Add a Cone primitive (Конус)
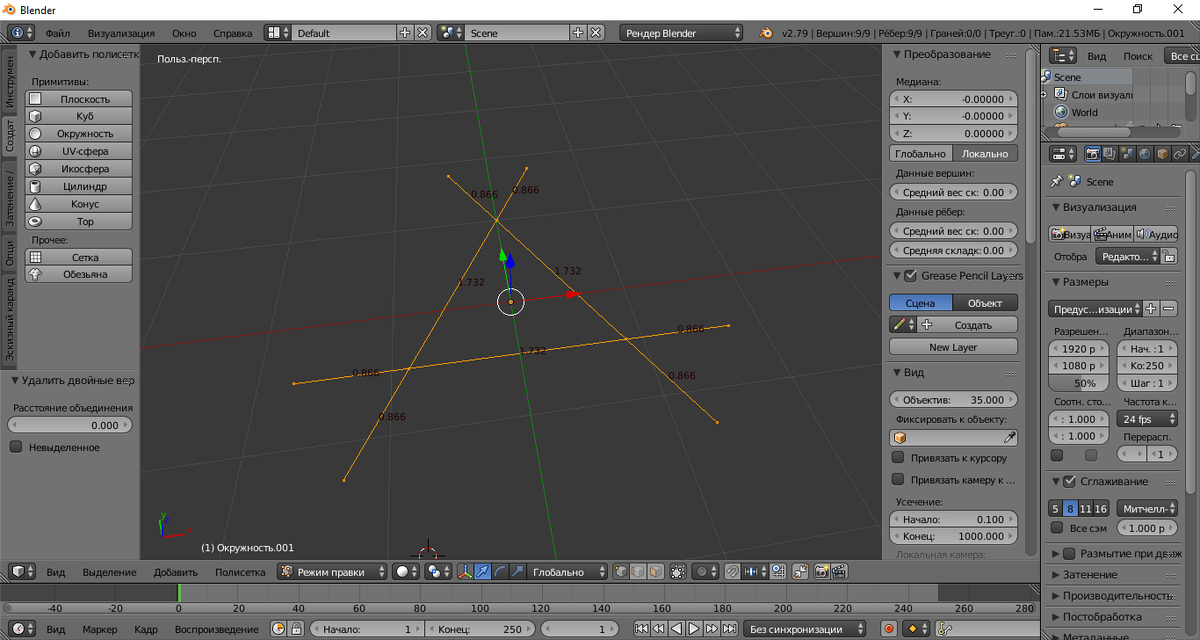 pos(79,204)
